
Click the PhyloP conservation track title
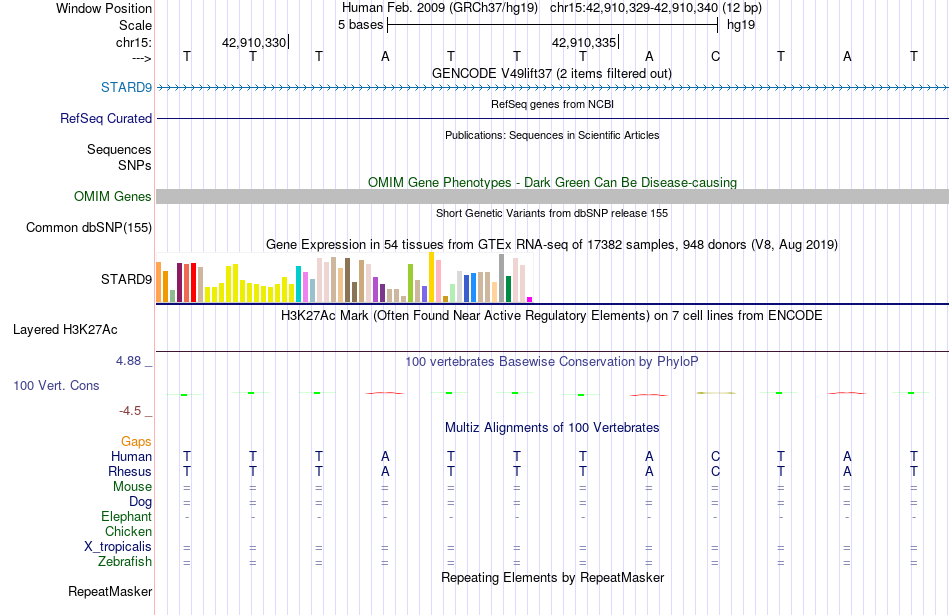pos(551,362)
